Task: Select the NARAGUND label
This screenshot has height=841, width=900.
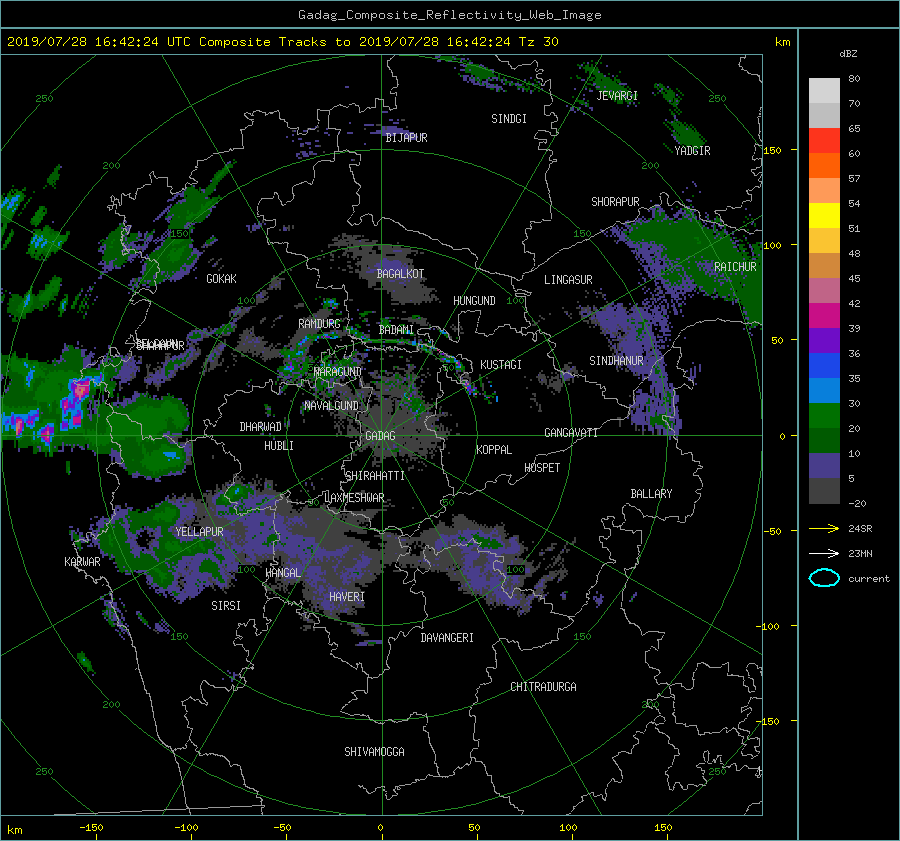Action: (x=338, y=372)
